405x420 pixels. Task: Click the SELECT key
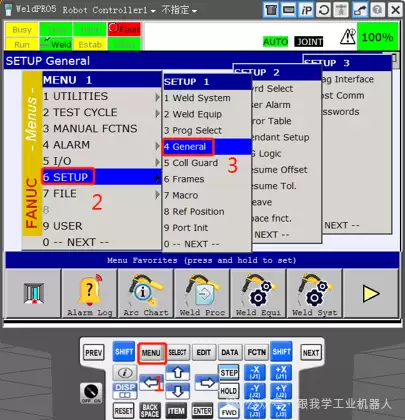coord(177,353)
